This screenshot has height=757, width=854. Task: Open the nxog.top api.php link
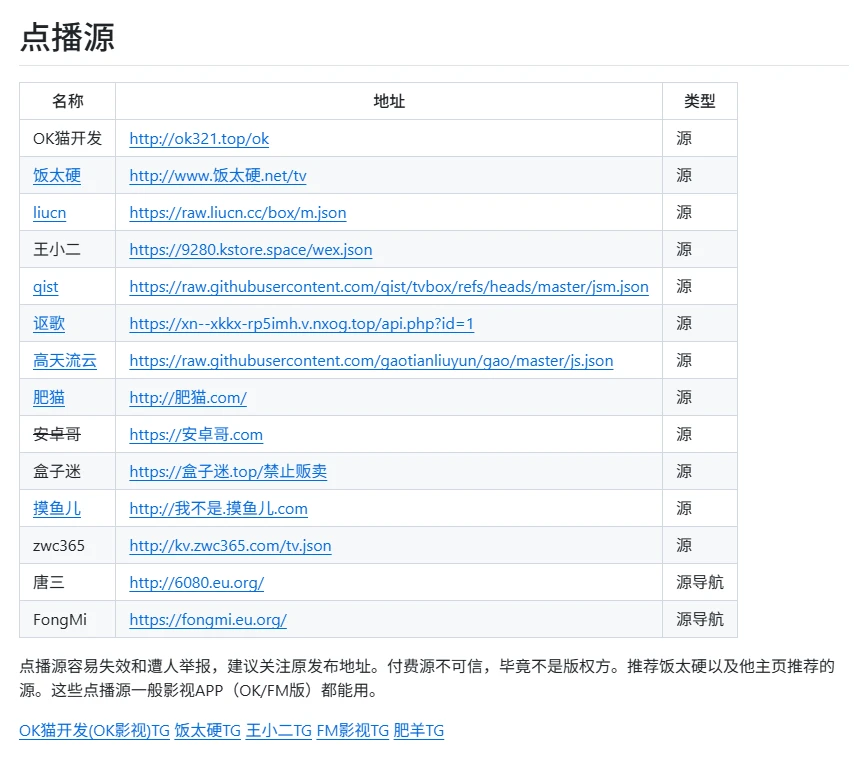point(301,324)
